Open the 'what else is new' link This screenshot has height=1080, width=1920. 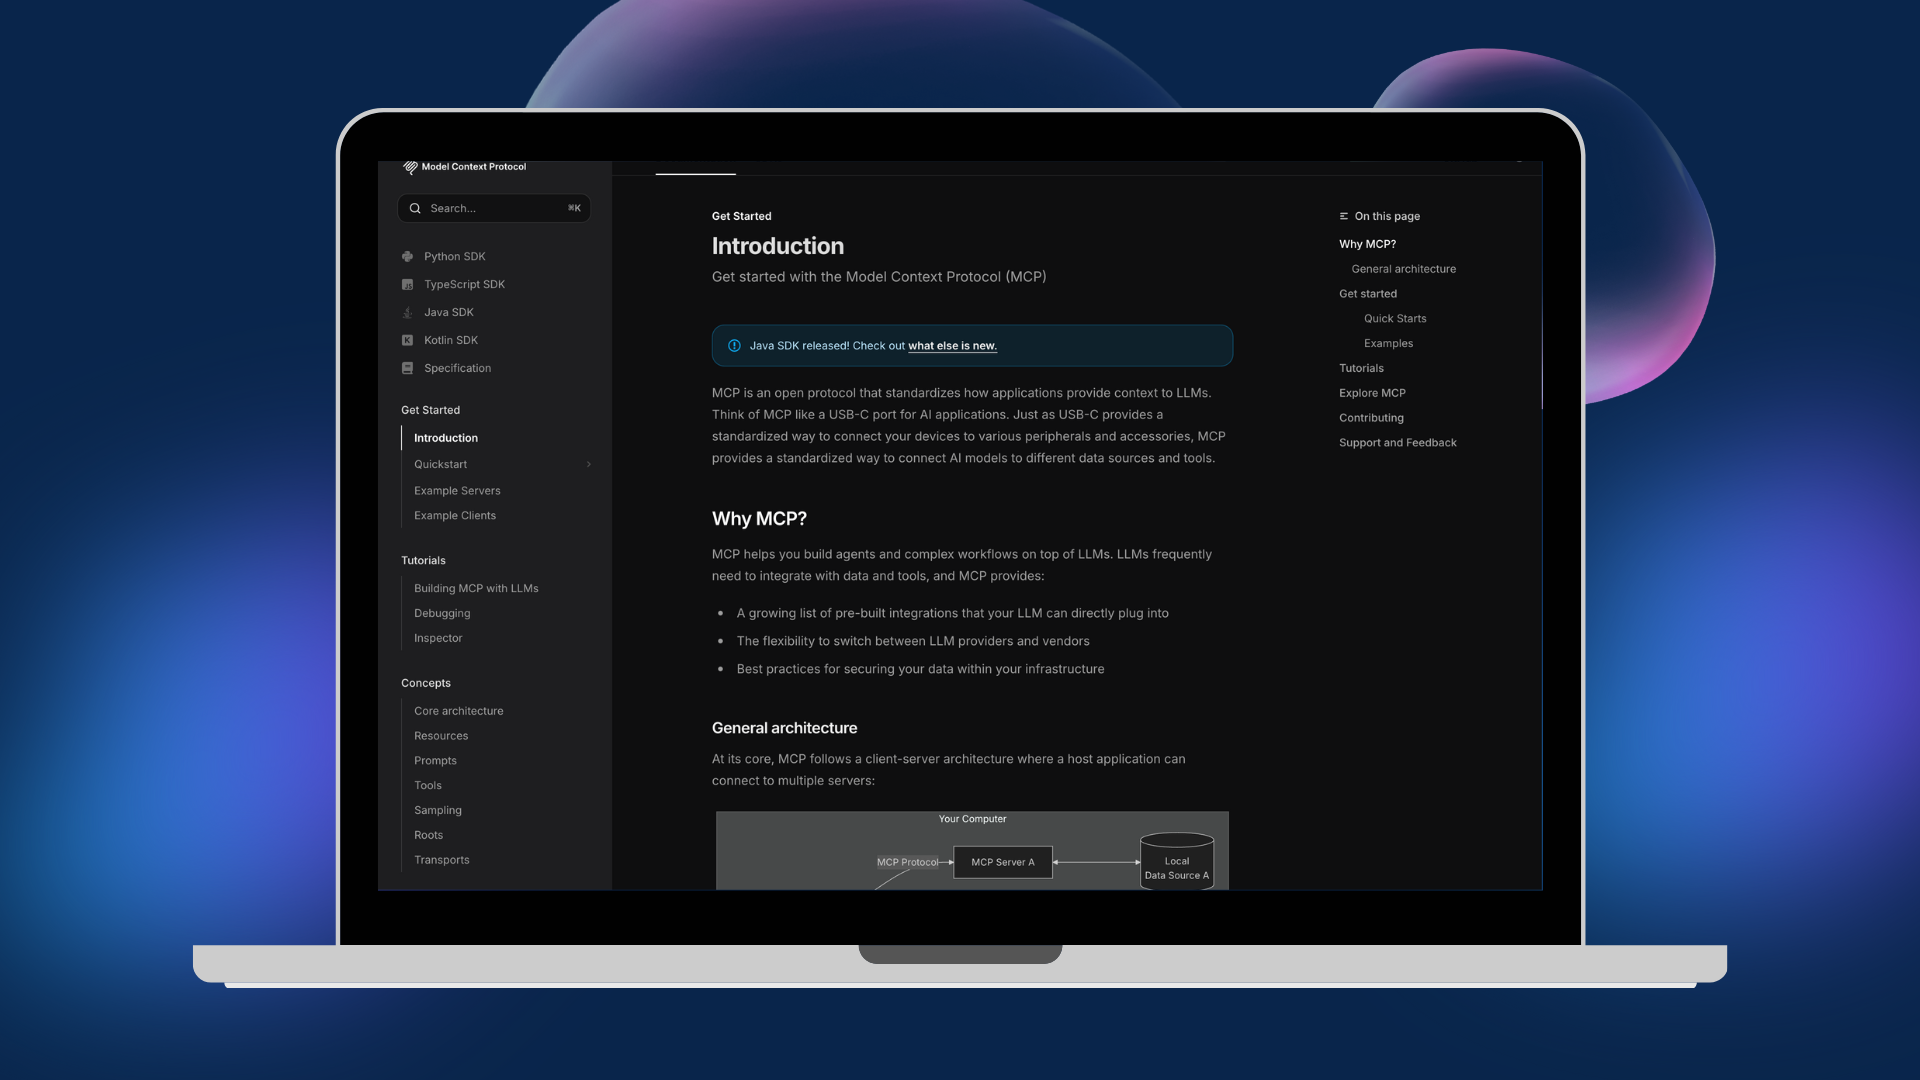[x=952, y=346]
